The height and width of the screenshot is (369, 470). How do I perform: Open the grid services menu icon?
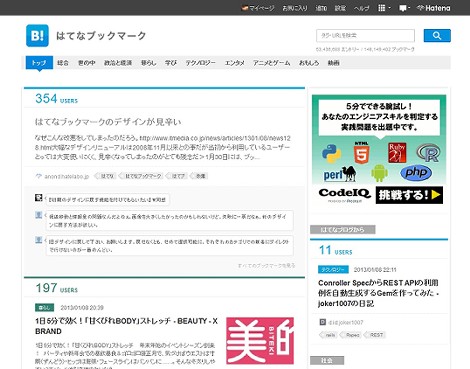click(x=382, y=8)
